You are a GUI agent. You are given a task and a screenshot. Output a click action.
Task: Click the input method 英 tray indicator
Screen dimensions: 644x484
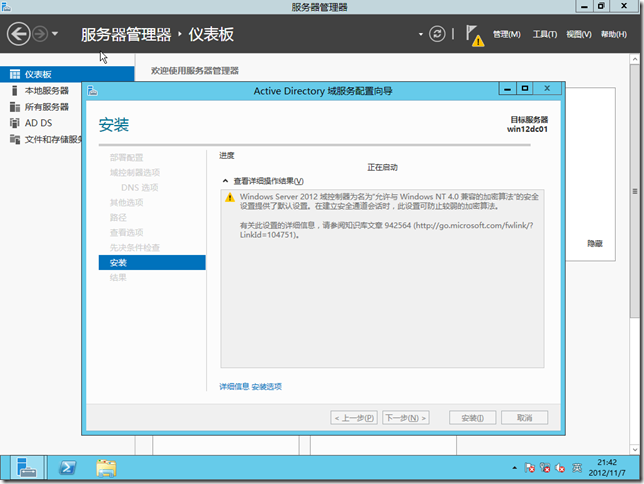coord(577,468)
